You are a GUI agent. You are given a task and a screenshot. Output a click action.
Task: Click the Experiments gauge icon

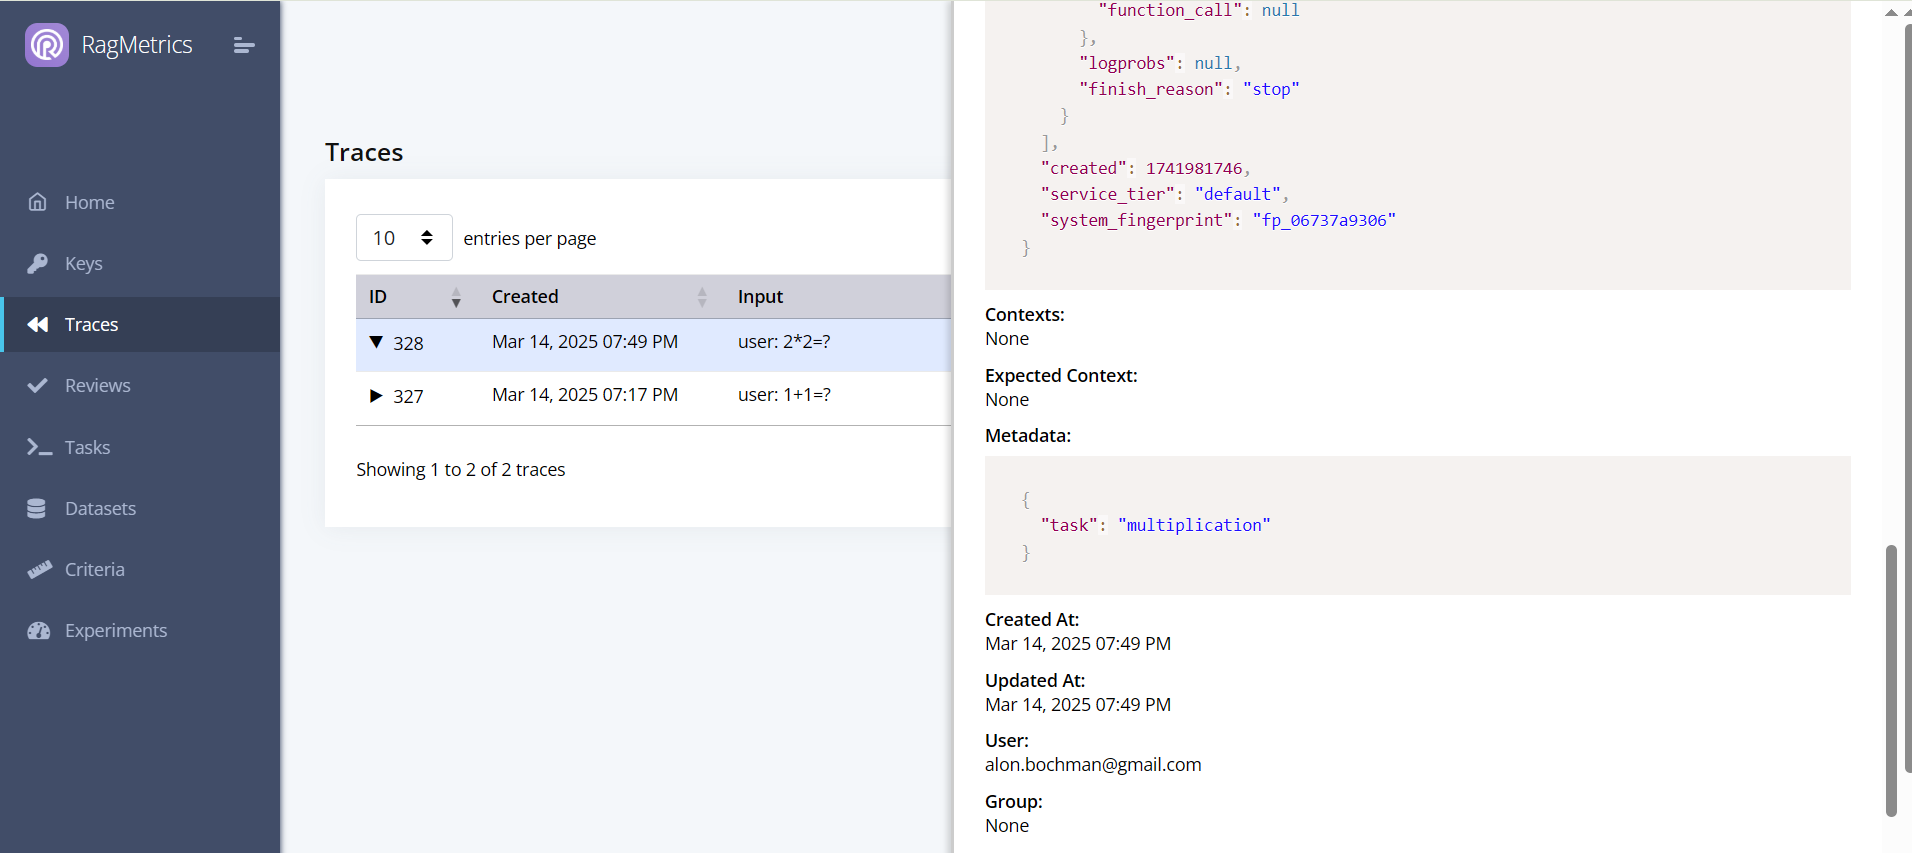pyautogui.click(x=39, y=631)
